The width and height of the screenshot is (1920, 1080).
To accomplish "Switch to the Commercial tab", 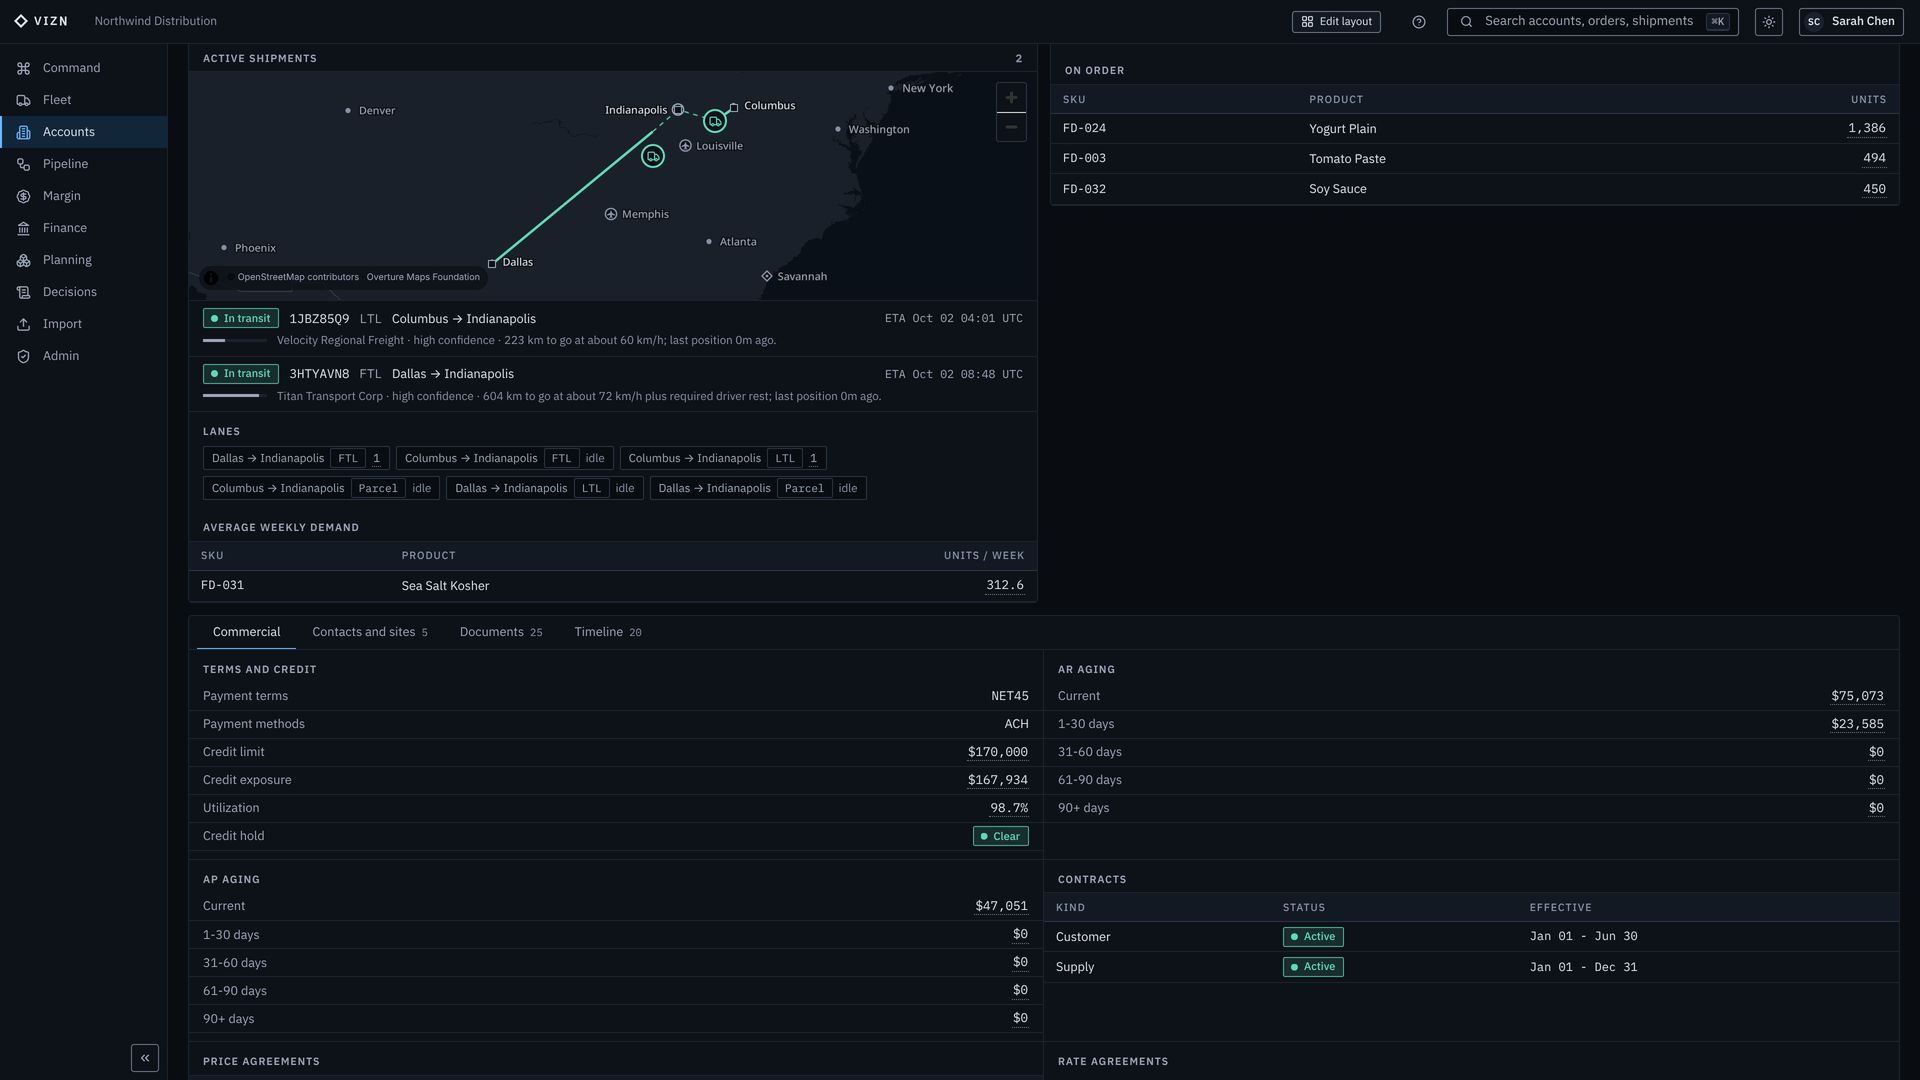I will pos(246,632).
